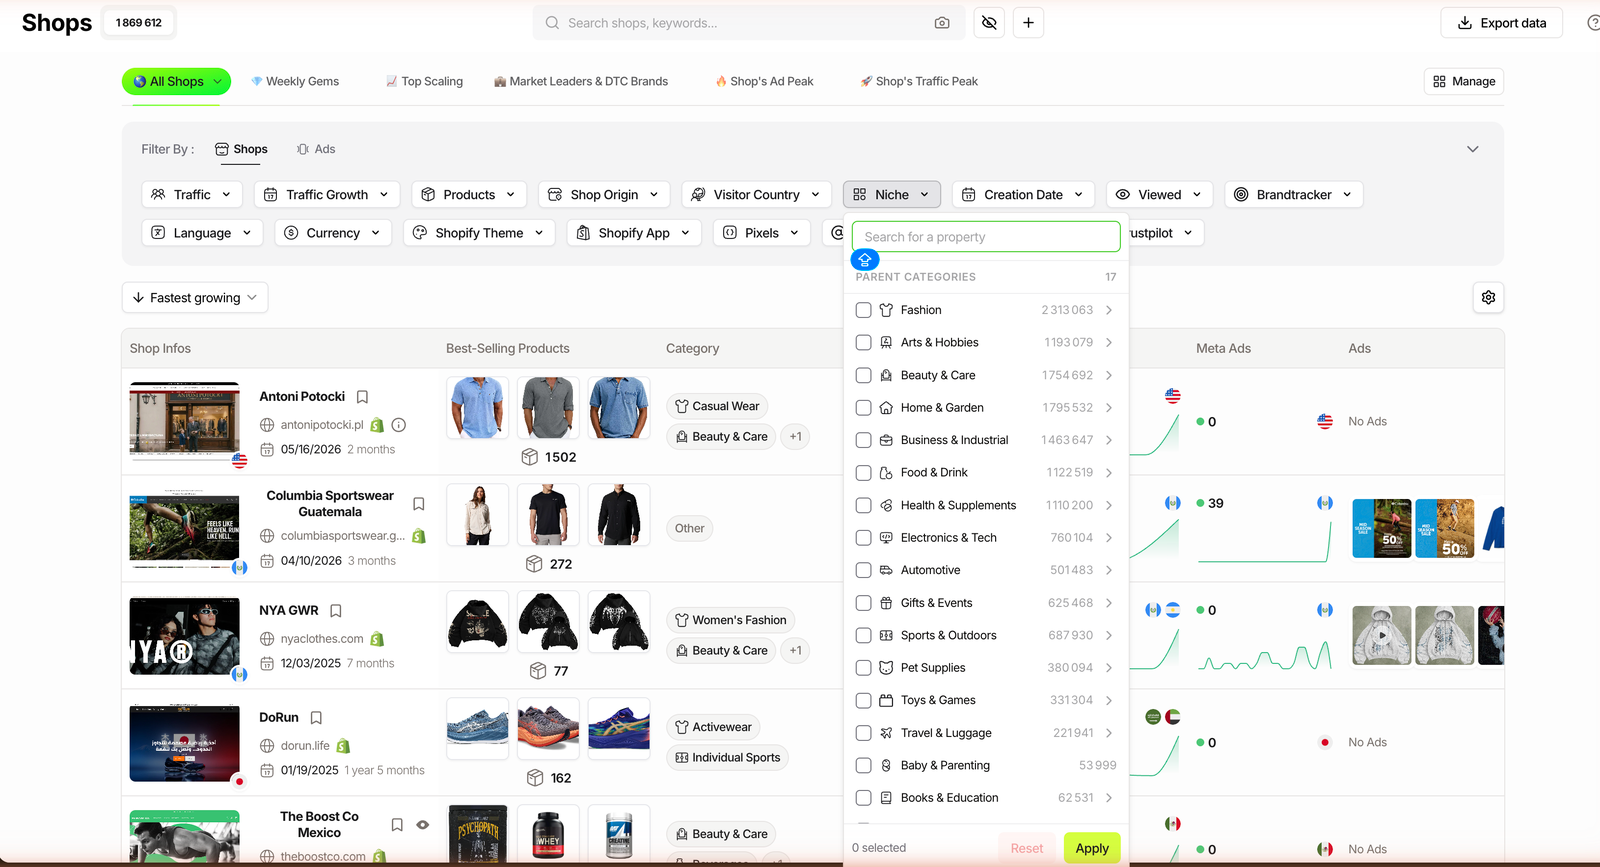Open the antonipotocki.pl link

tap(322, 424)
